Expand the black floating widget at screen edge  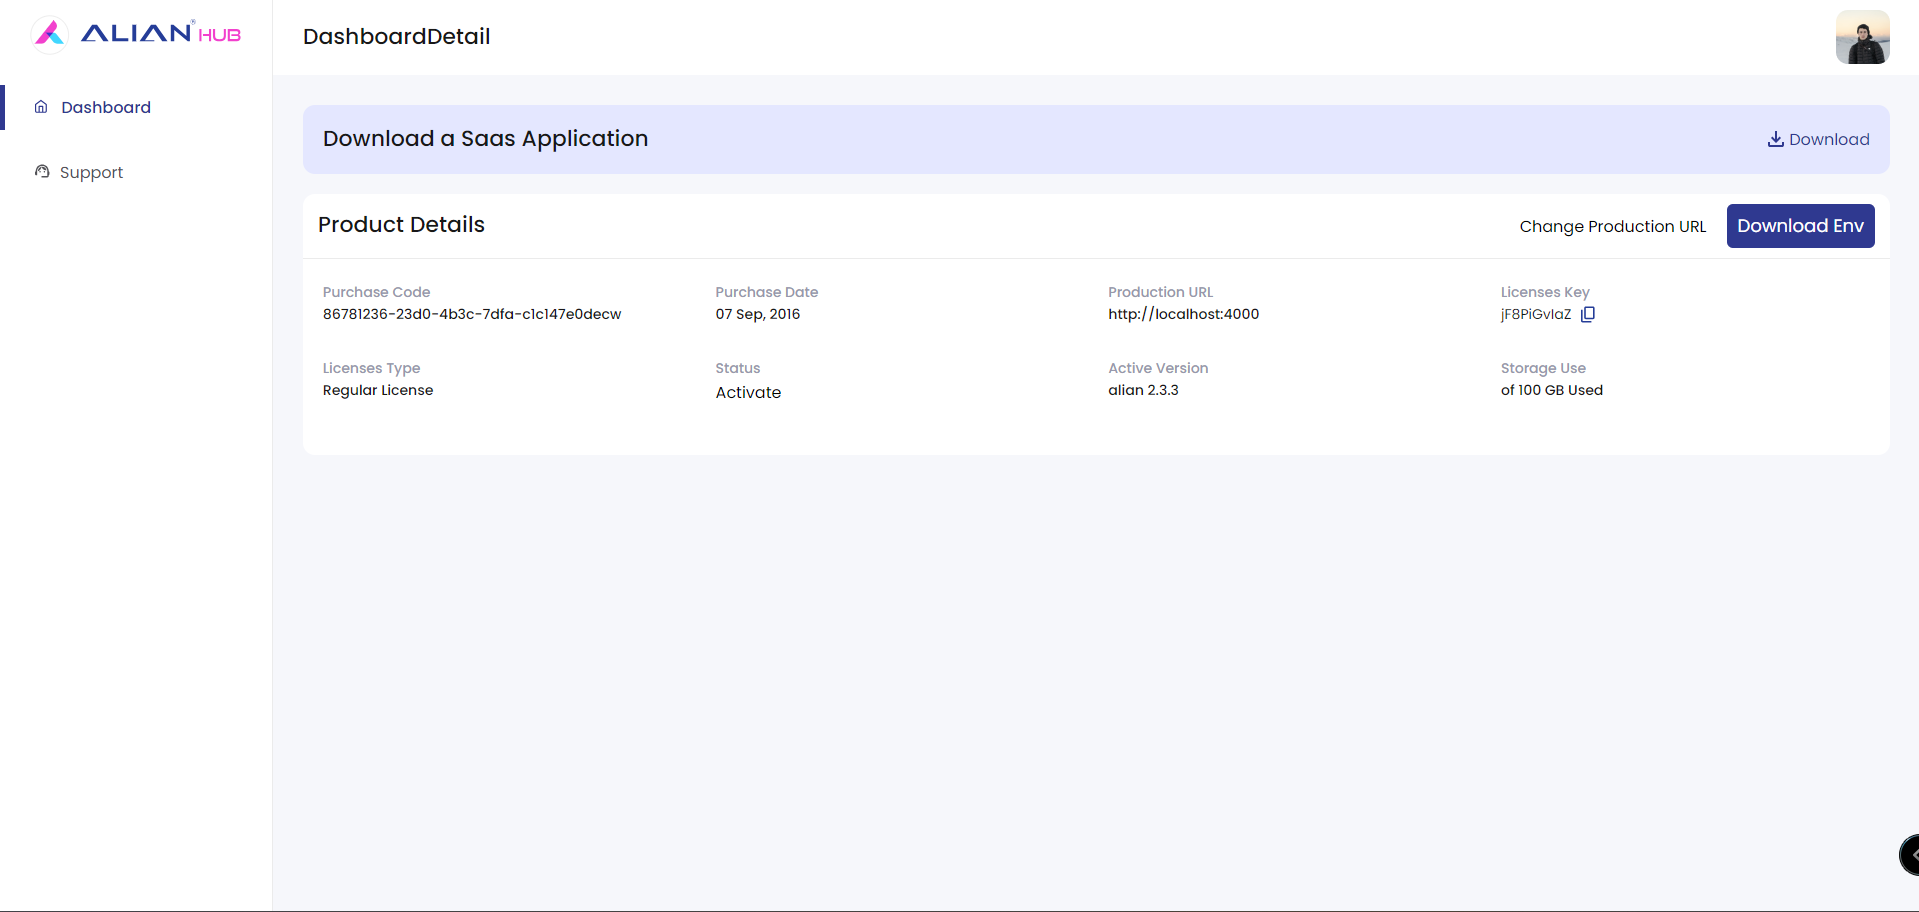click(1909, 855)
